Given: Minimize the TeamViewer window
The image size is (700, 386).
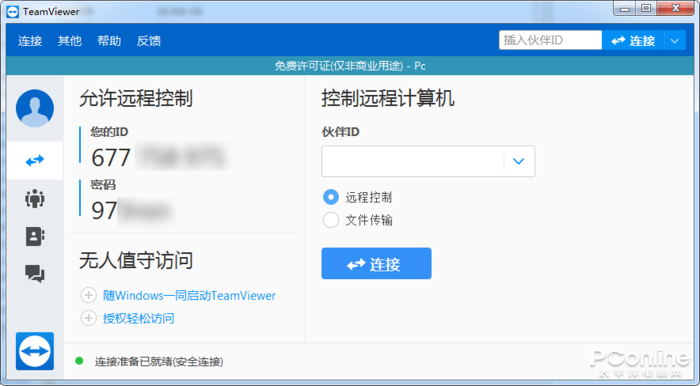Looking at the screenshot, I should click(x=625, y=8).
